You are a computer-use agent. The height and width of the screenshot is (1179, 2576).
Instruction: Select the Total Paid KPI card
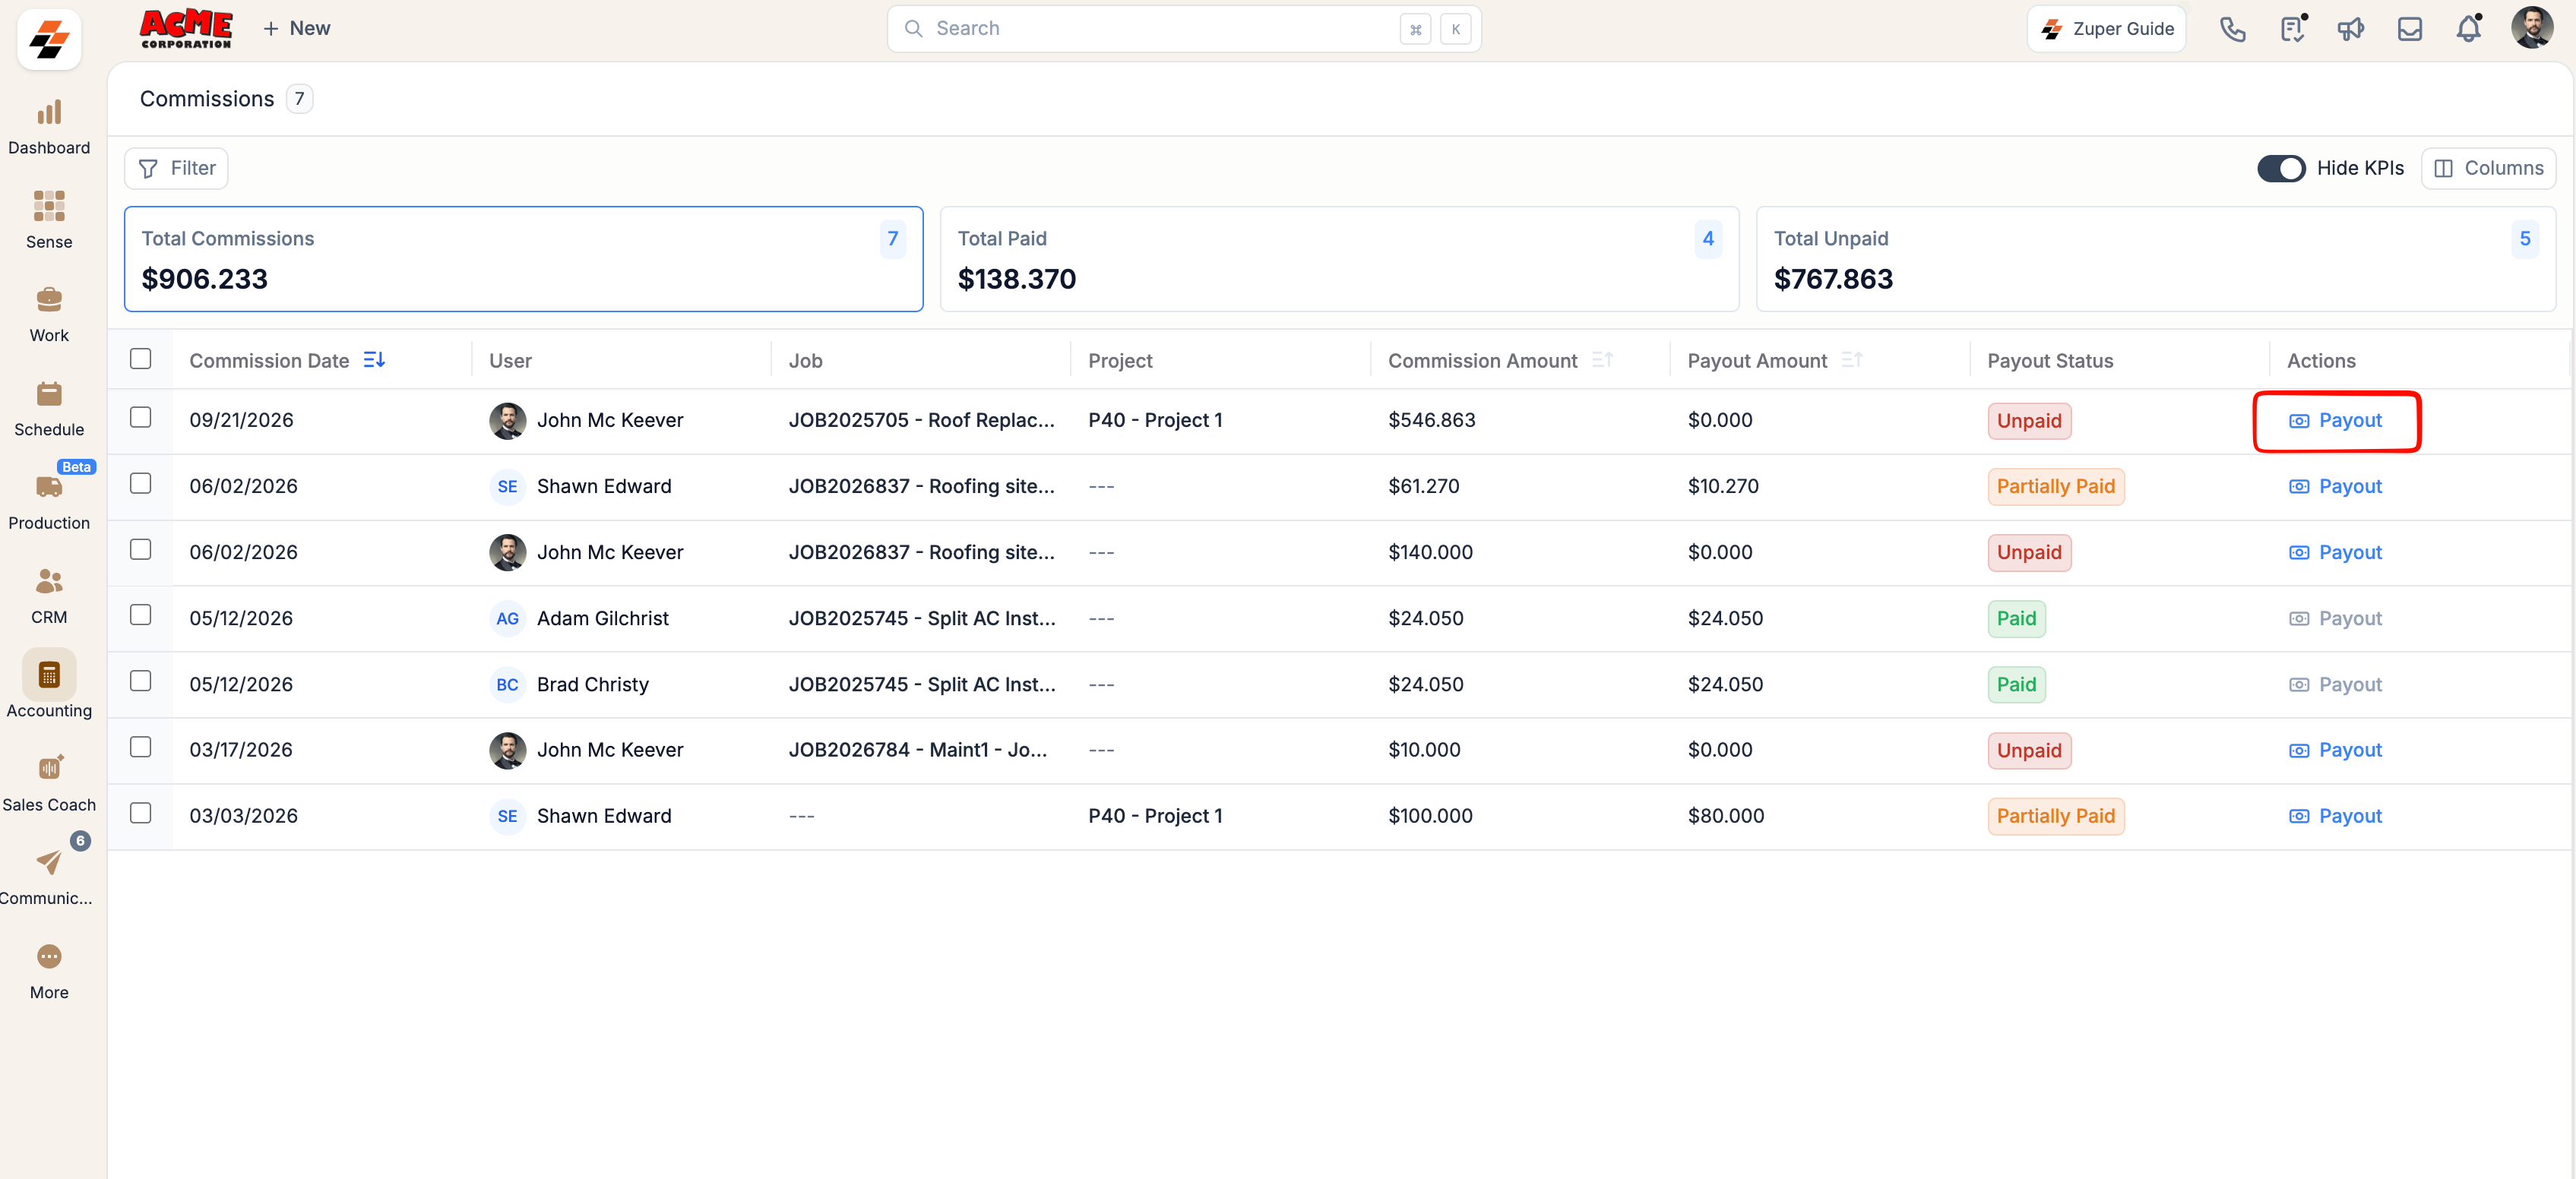(x=1339, y=259)
